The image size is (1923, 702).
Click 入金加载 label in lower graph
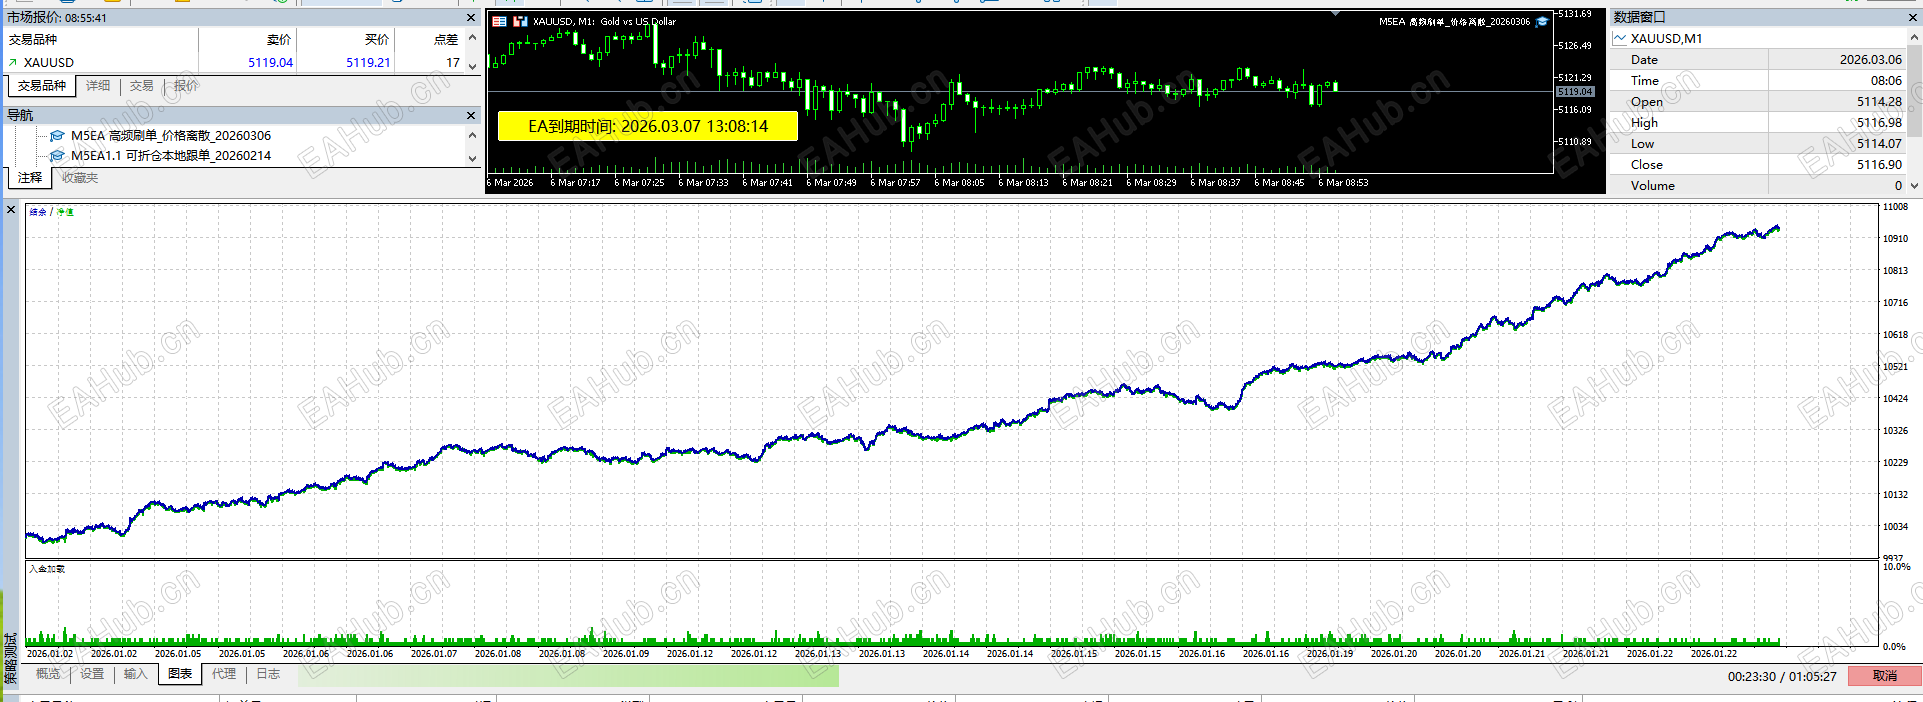pyautogui.click(x=47, y=569)
